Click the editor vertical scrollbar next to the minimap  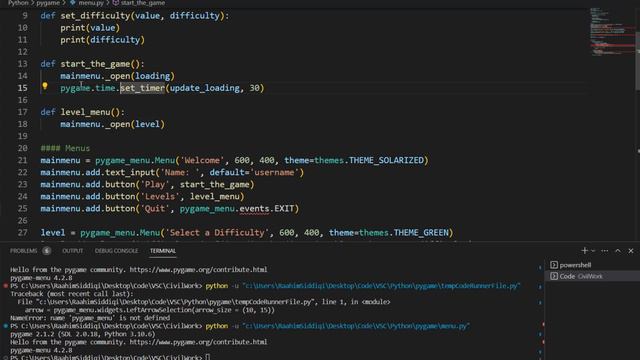click(x=638, y=61)
